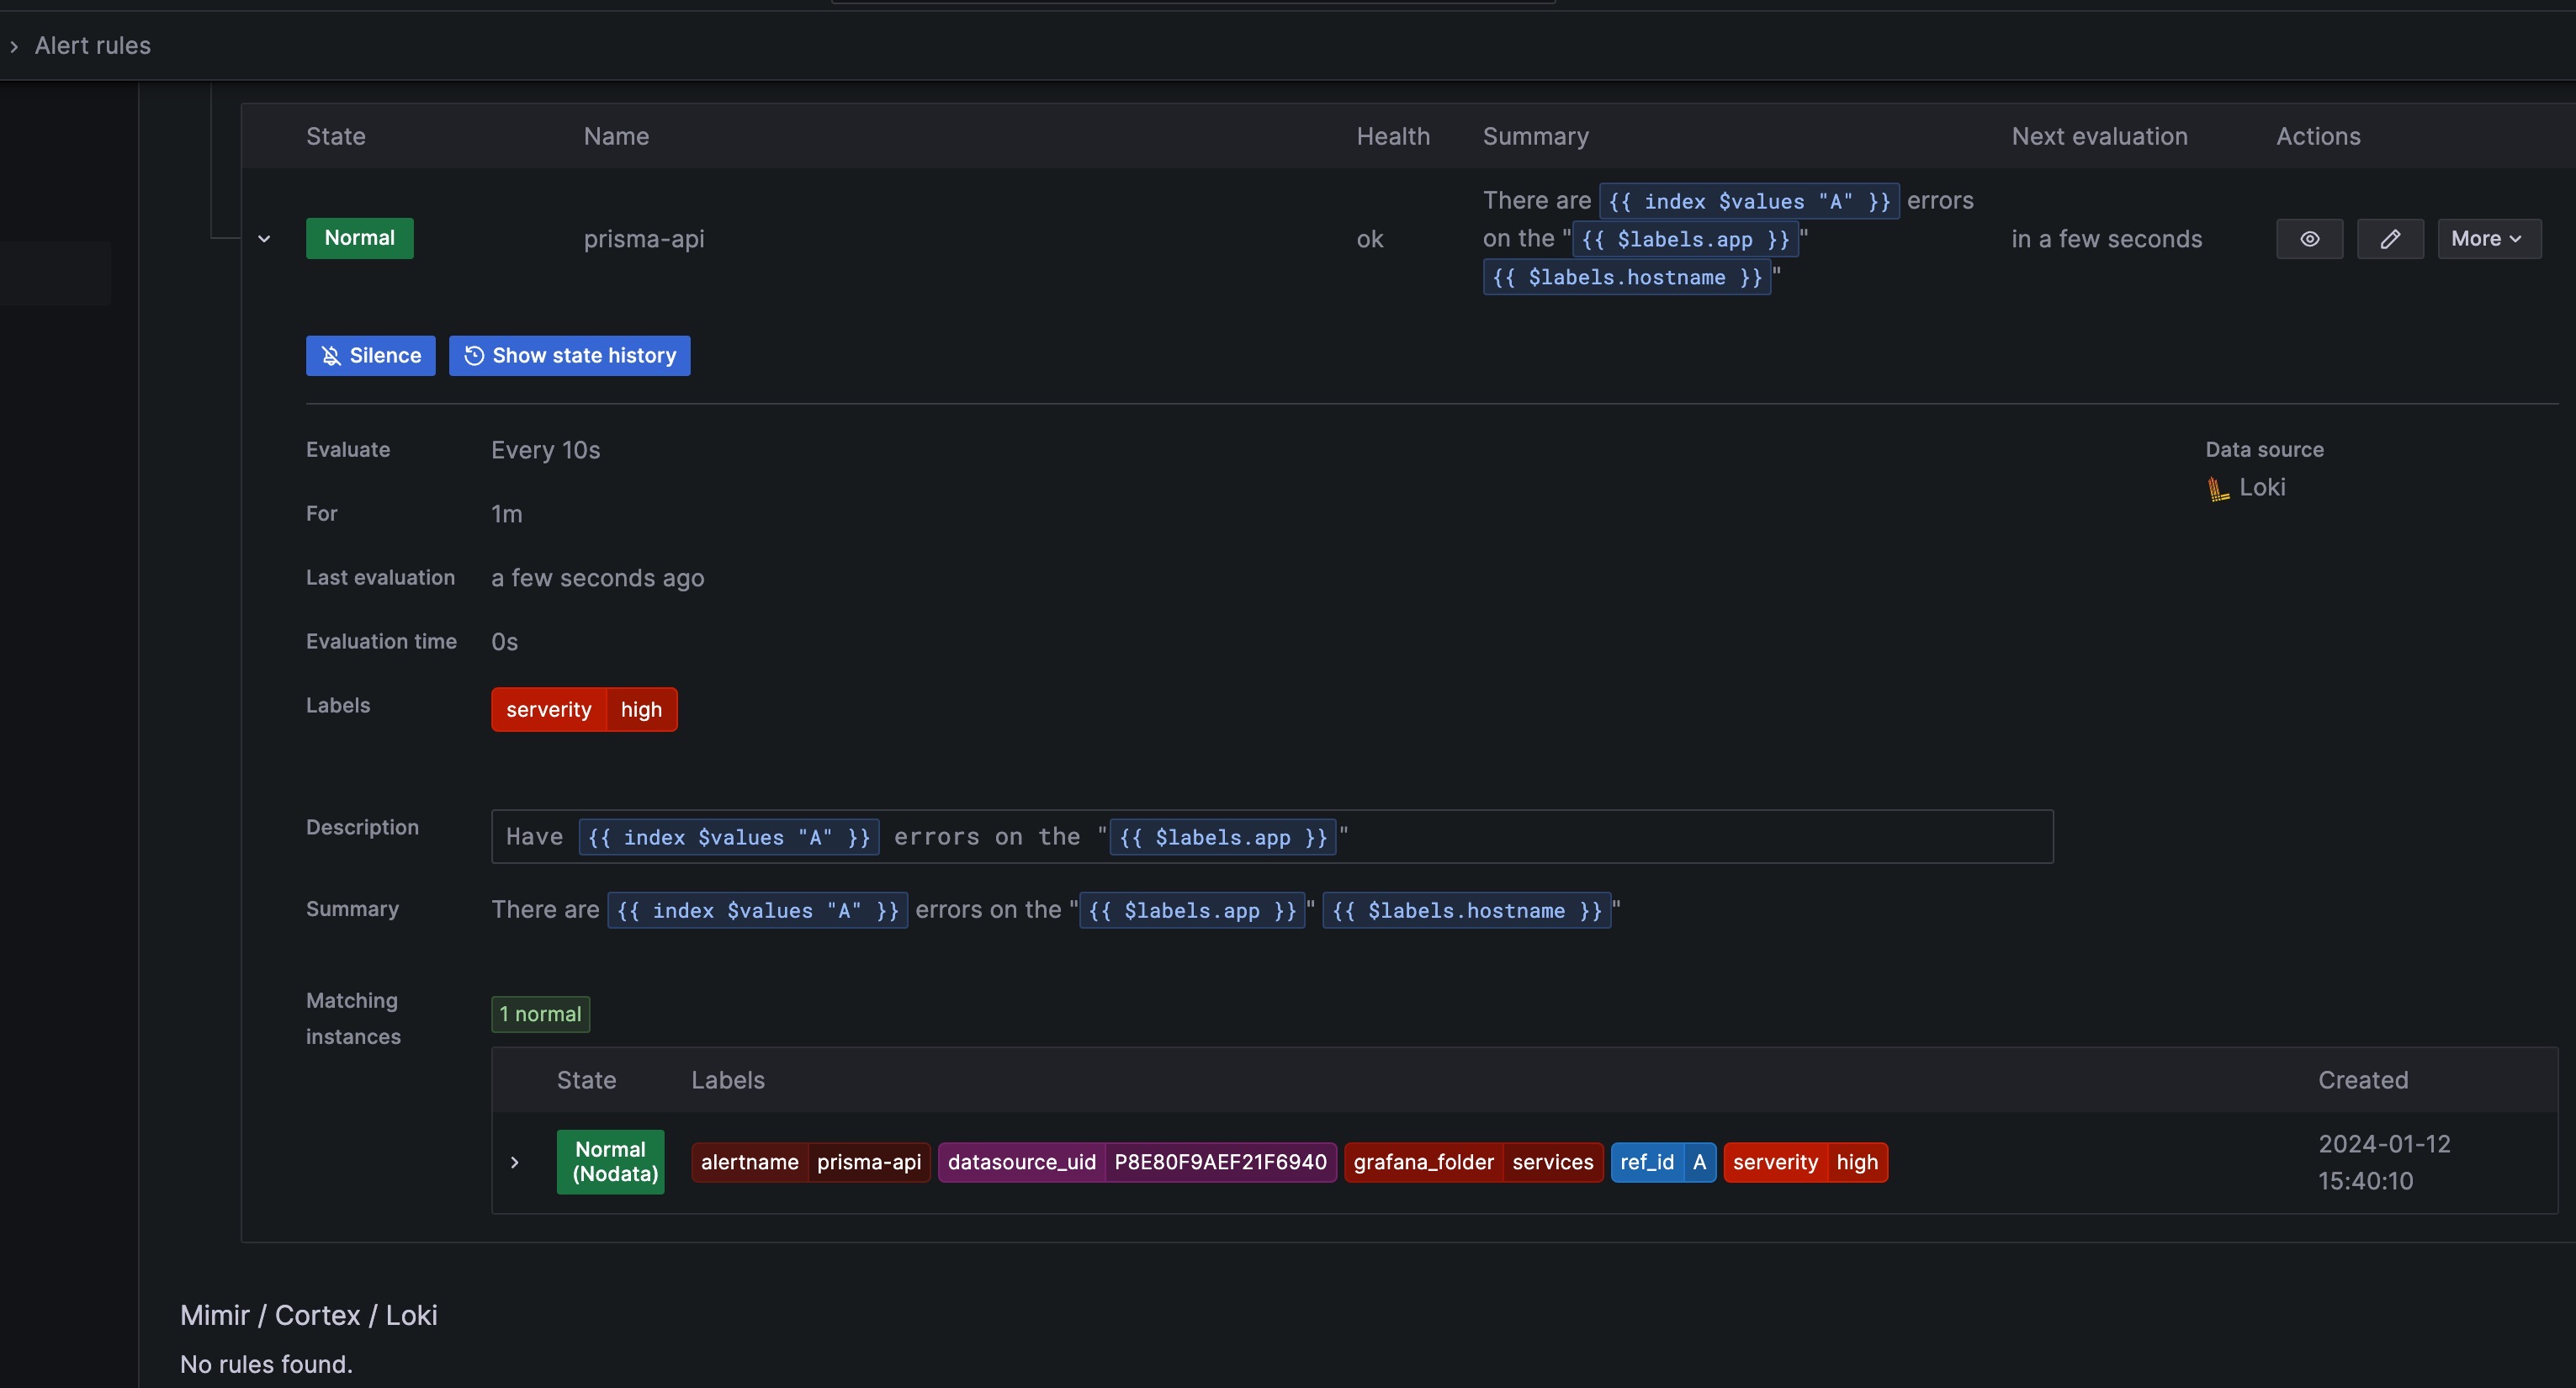Click the pencil icon to edit rule
This screenshot has width=2576, height=1388.
click(2390, 239)
